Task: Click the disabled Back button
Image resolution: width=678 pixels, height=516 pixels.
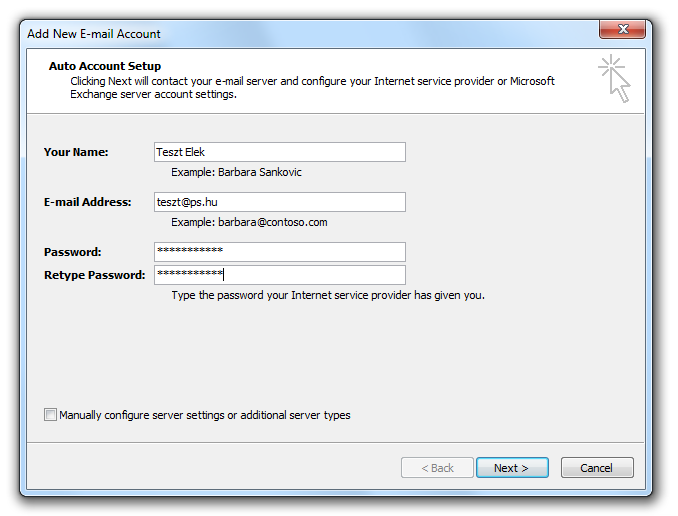Action: (x=437, y=468)
